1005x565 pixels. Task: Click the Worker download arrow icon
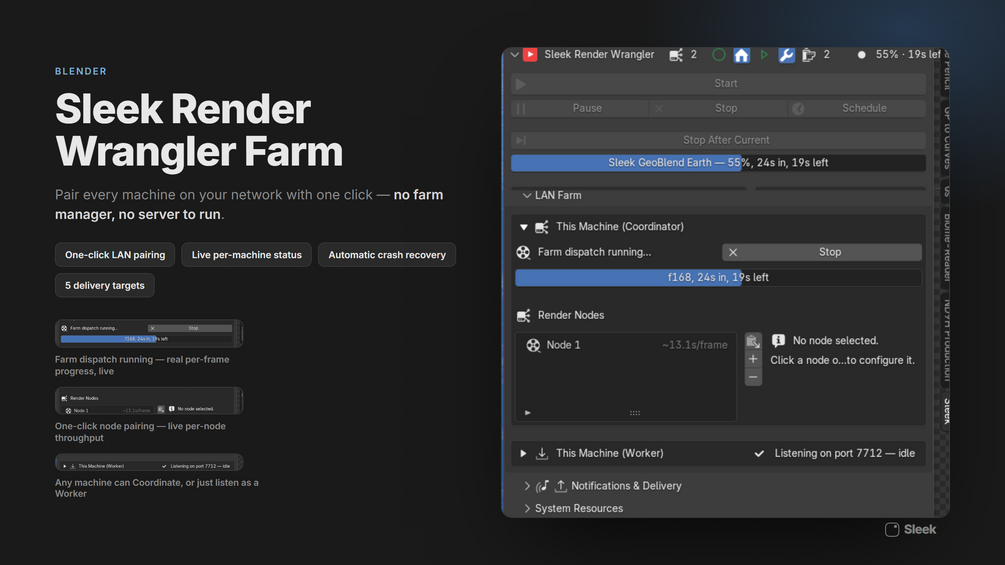[x=542, y=454]
